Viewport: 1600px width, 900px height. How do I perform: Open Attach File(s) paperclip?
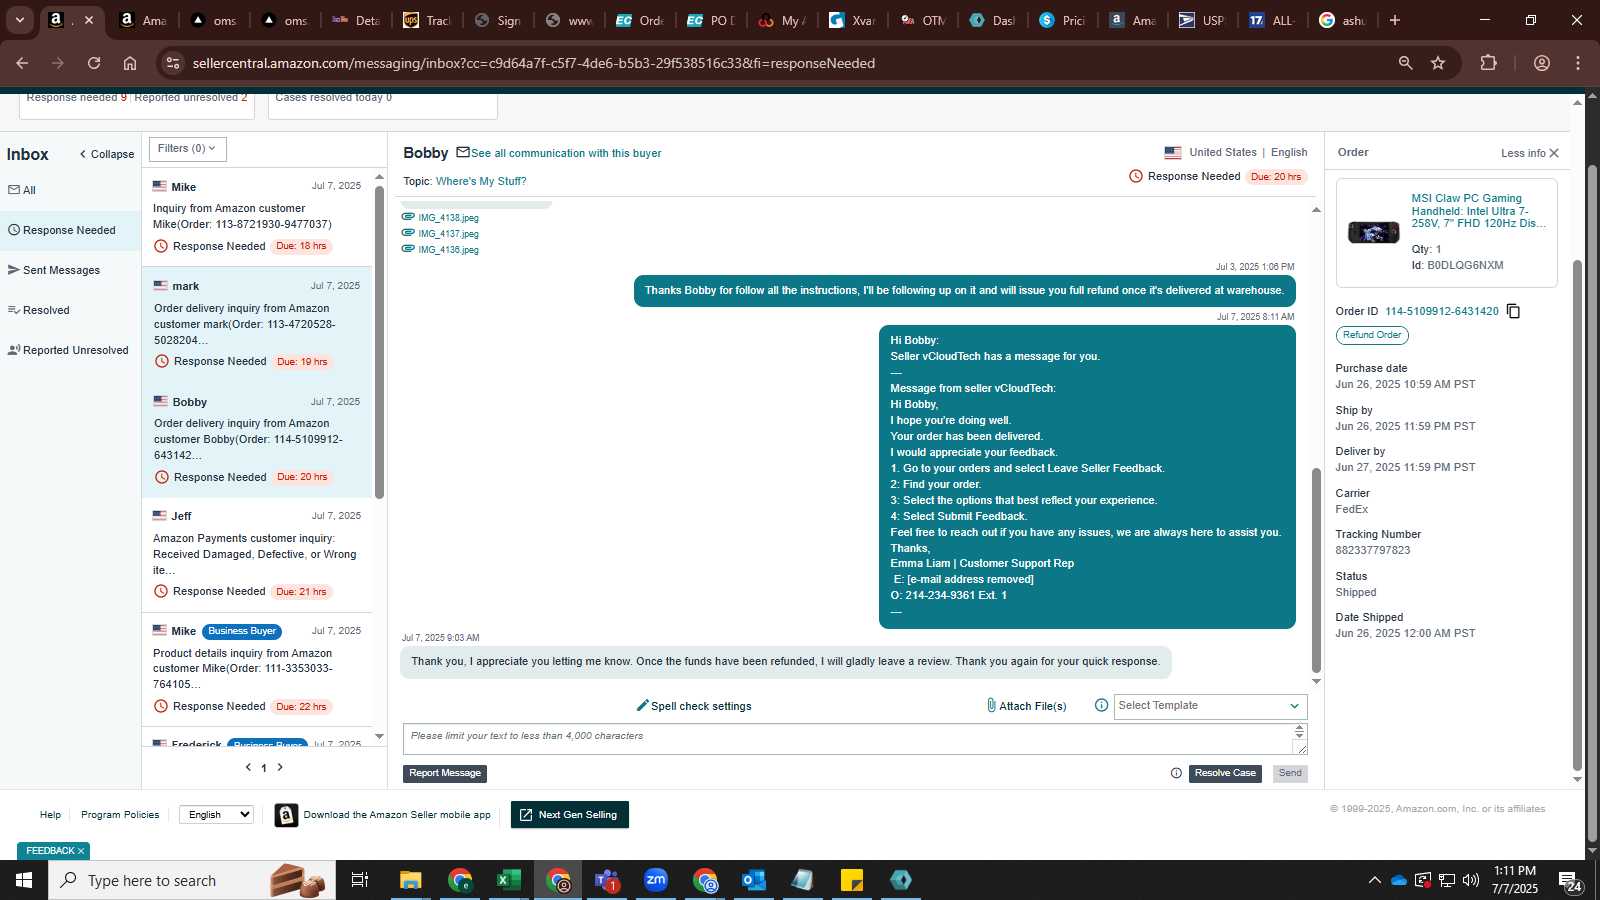(x=1026, y=706)
